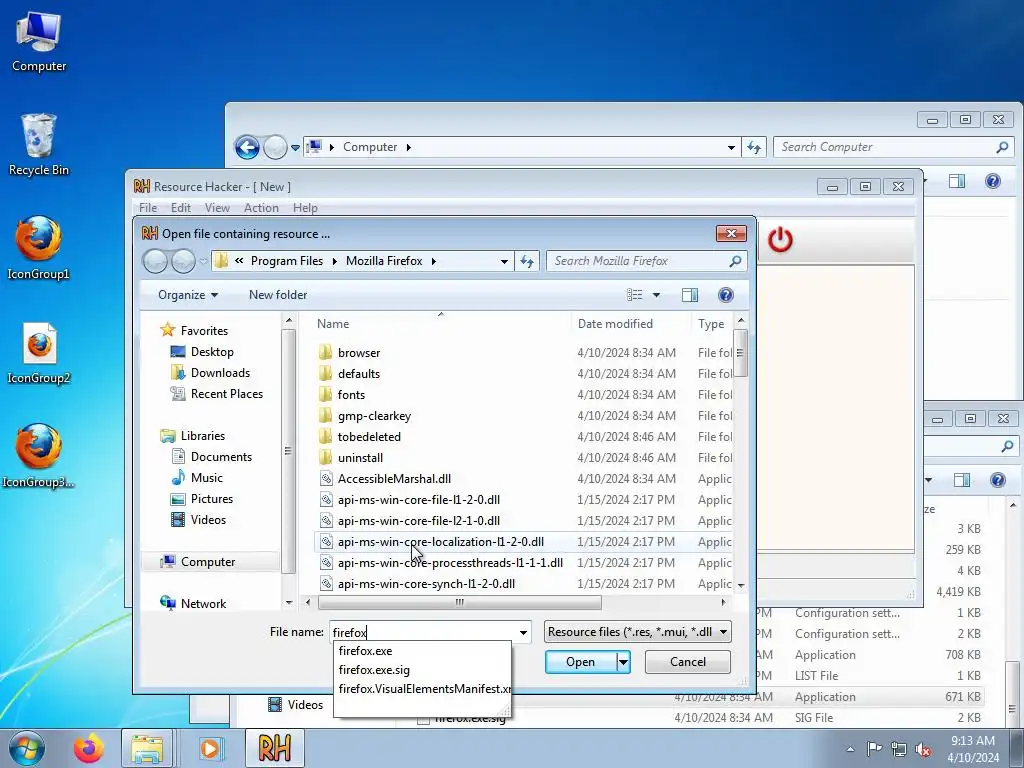
Task: Select Downloads under Favorites
Action: click(x=220, y=373)
